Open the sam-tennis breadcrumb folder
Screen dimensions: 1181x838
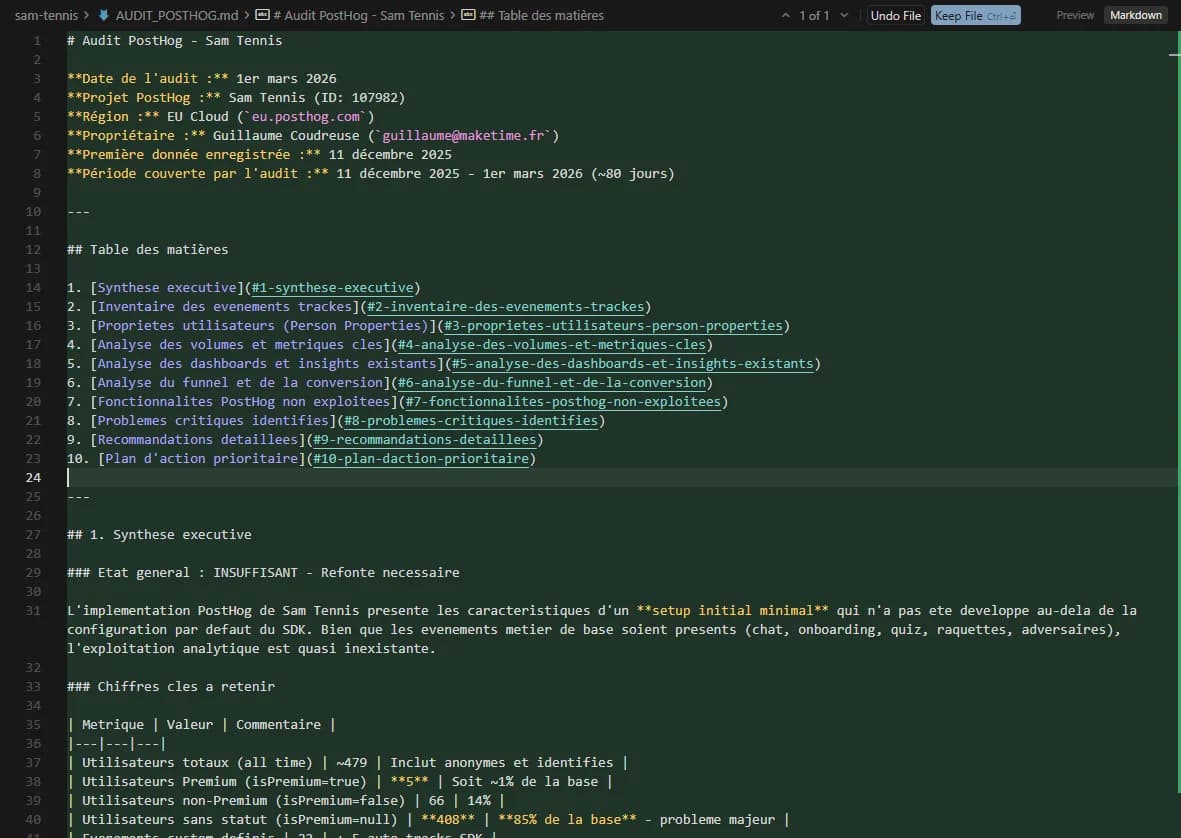(46, 15)
